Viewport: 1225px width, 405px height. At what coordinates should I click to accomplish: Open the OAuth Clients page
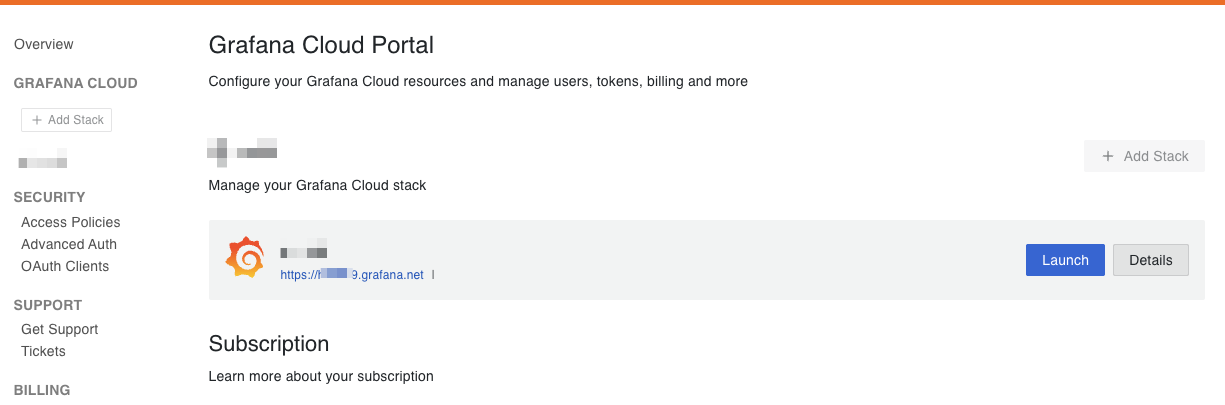(65, 266)
